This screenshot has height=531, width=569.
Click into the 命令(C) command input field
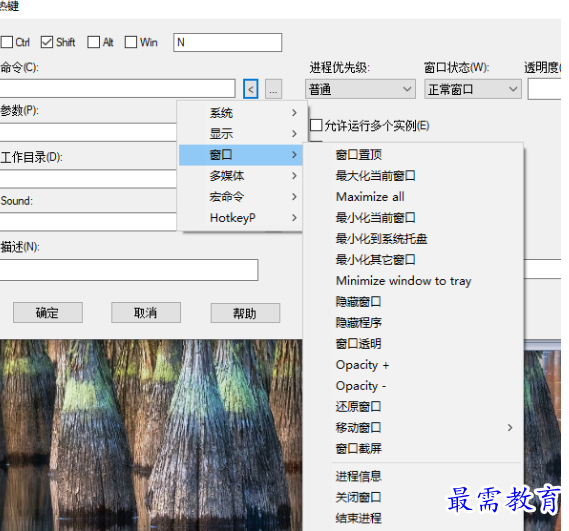(x=117, y=88)
